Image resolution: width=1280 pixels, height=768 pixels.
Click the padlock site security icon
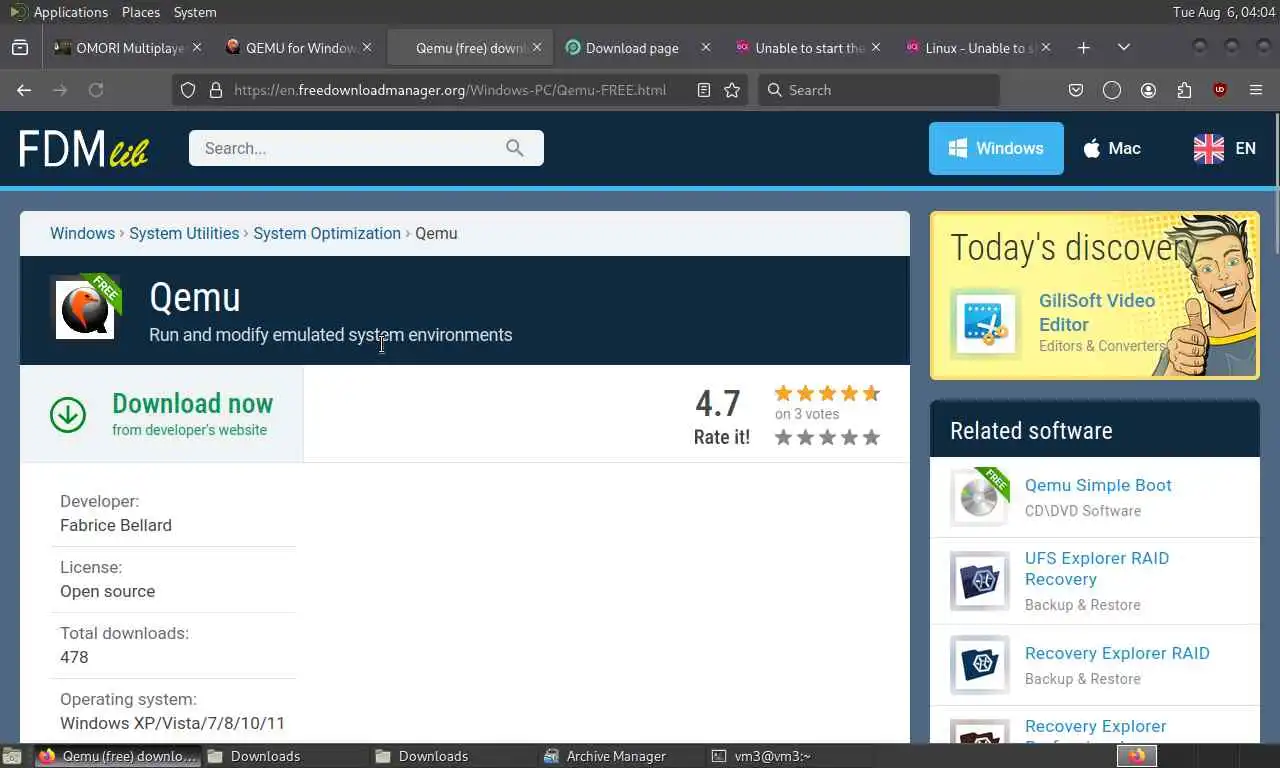[215, 90]
